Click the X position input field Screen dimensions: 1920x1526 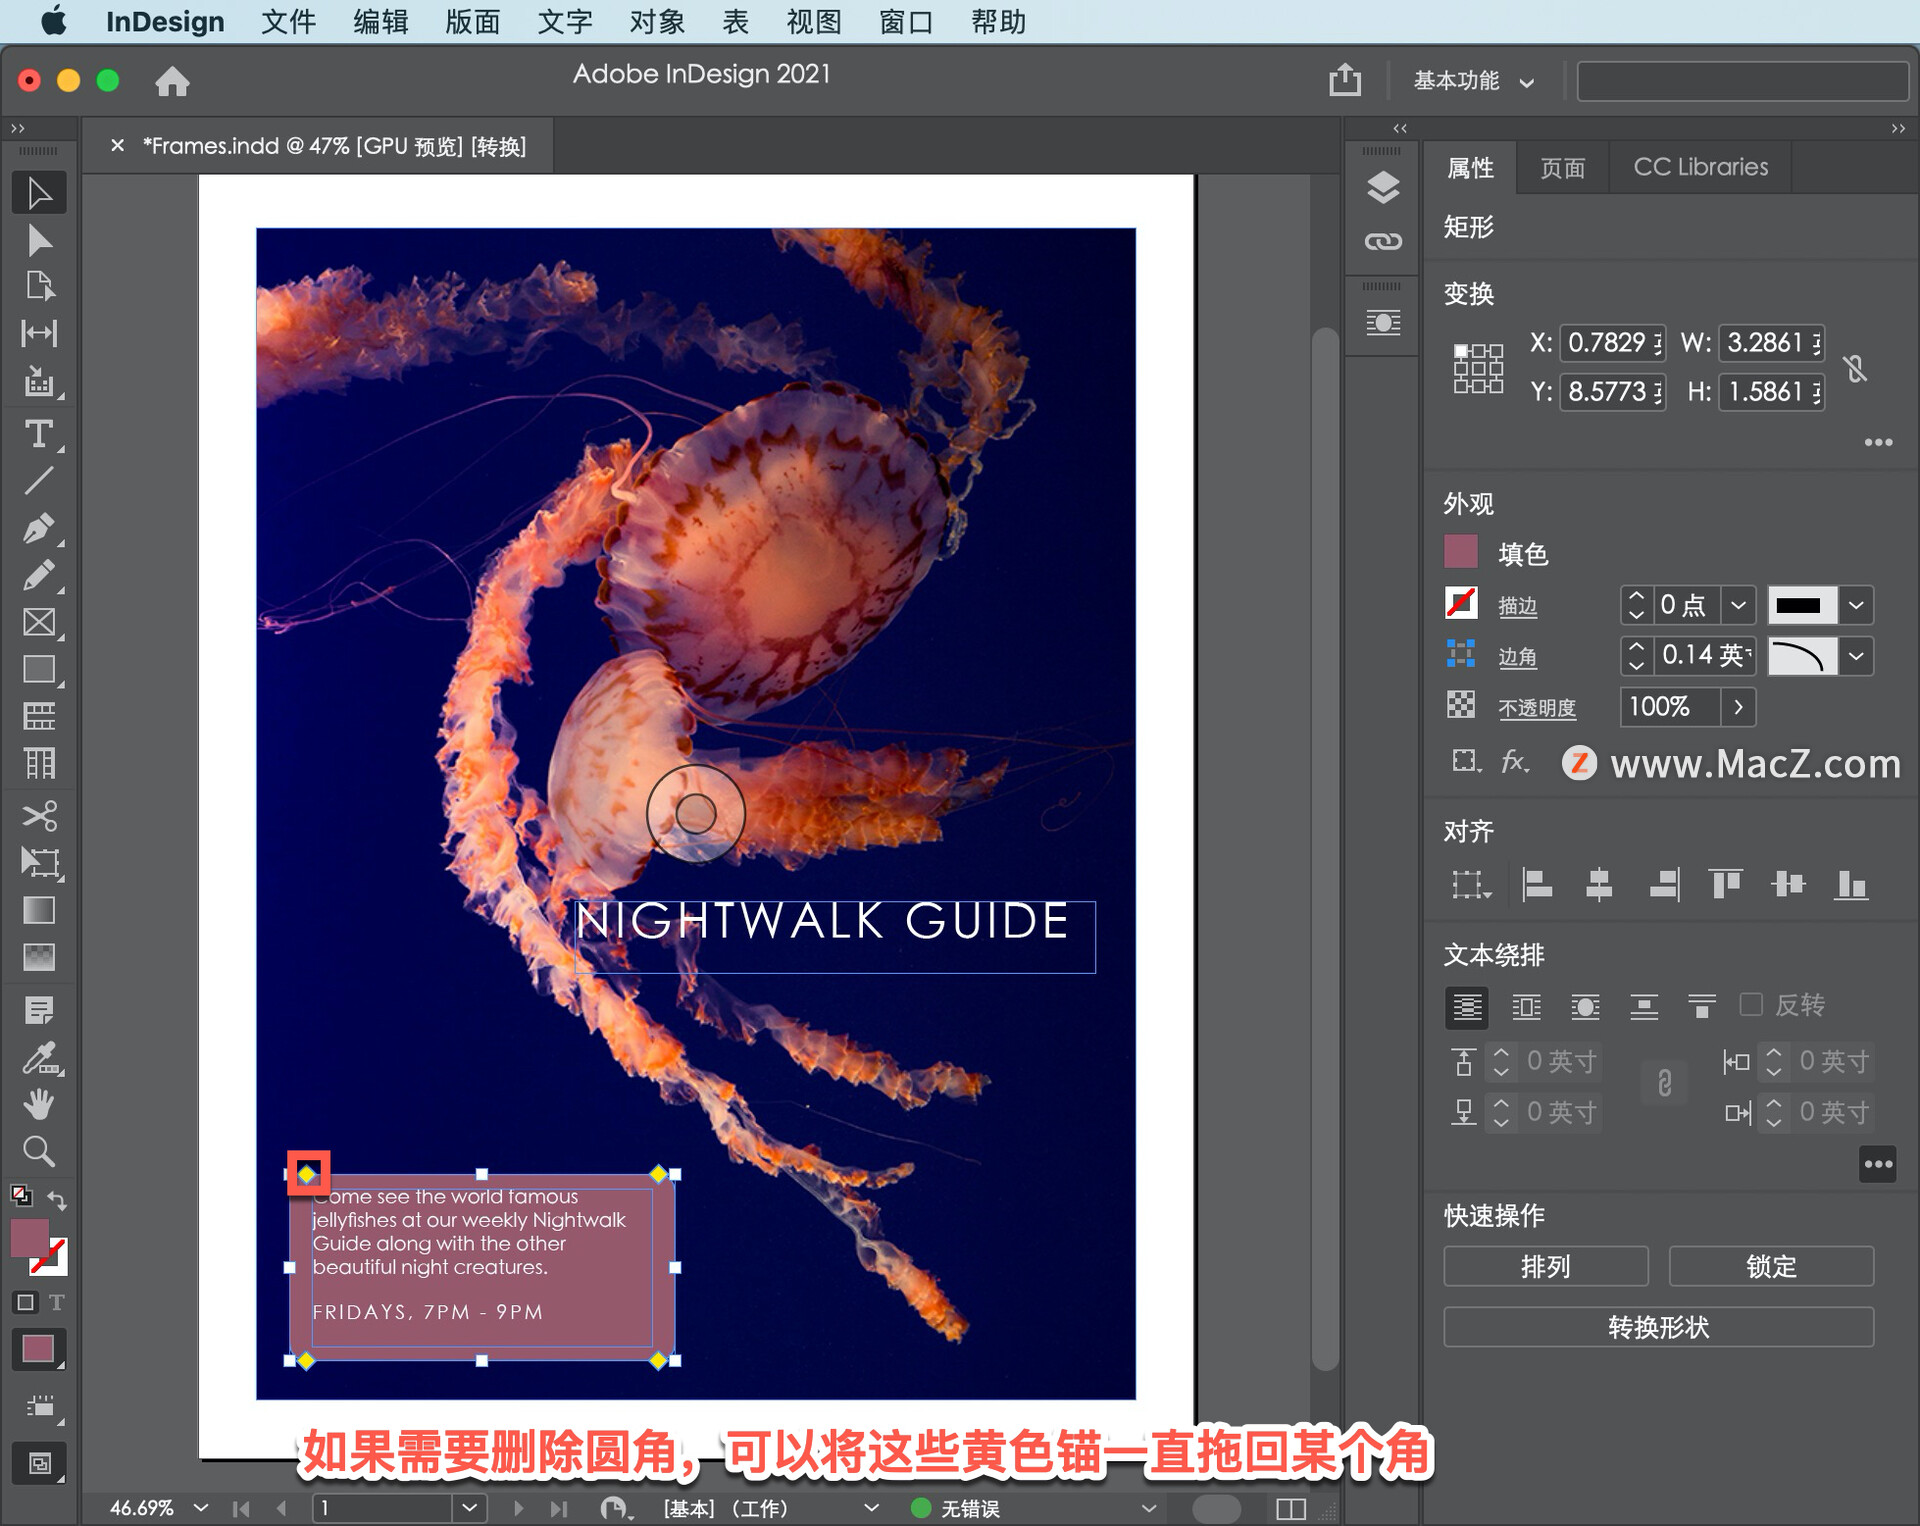[x=1612, y=343]
